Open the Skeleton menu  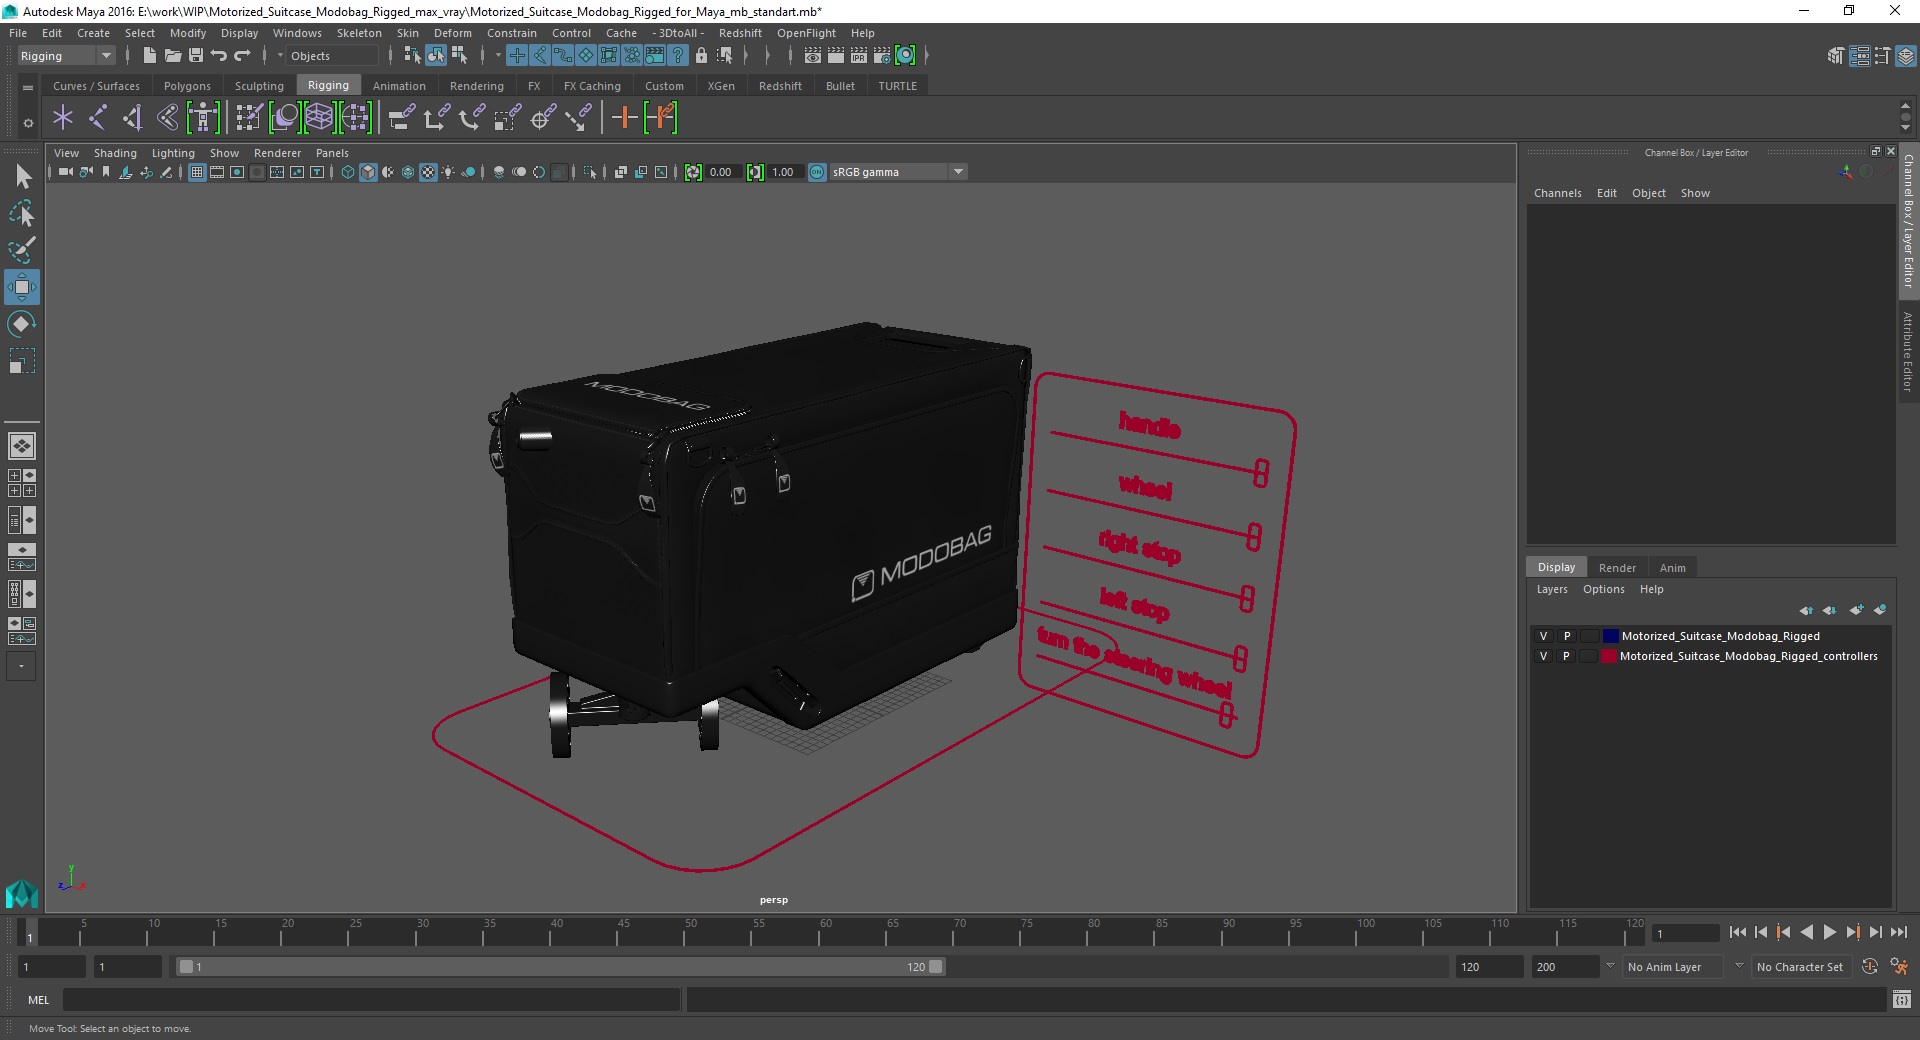(x=359, y=33)
